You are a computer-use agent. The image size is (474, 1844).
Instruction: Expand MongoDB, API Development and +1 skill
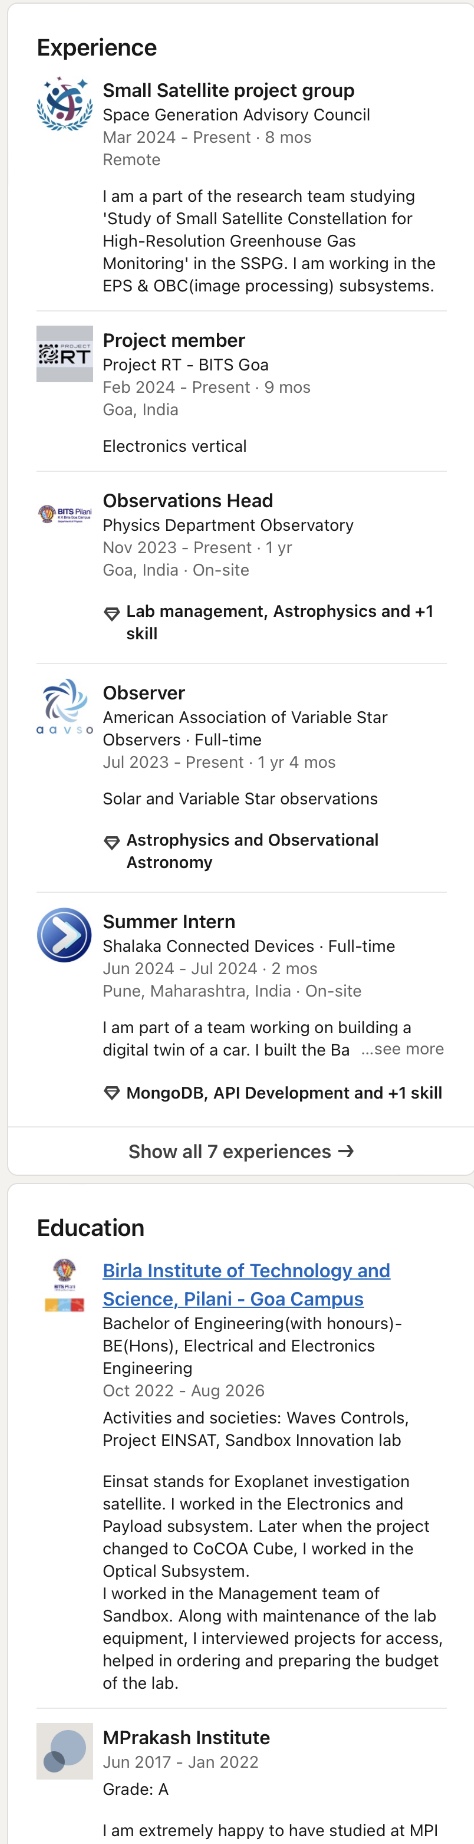tap(284, 1093)
